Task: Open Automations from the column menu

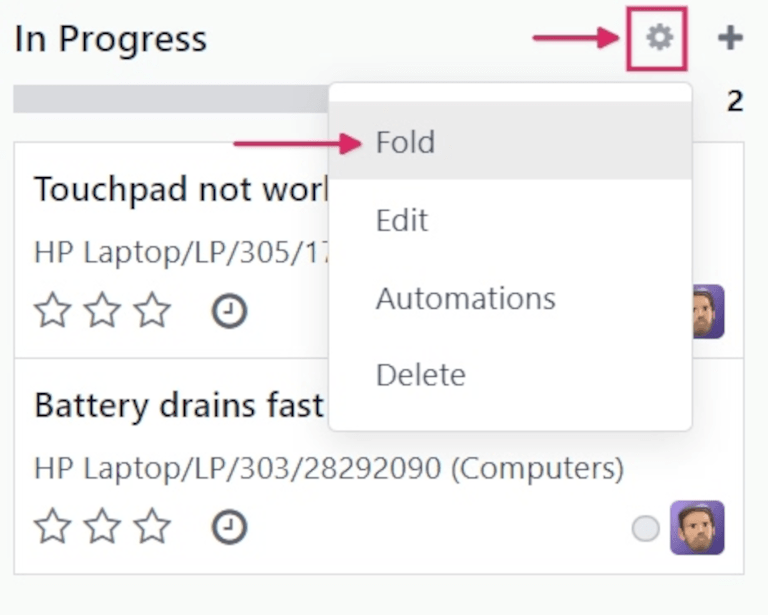Action: tap(465, 298)
